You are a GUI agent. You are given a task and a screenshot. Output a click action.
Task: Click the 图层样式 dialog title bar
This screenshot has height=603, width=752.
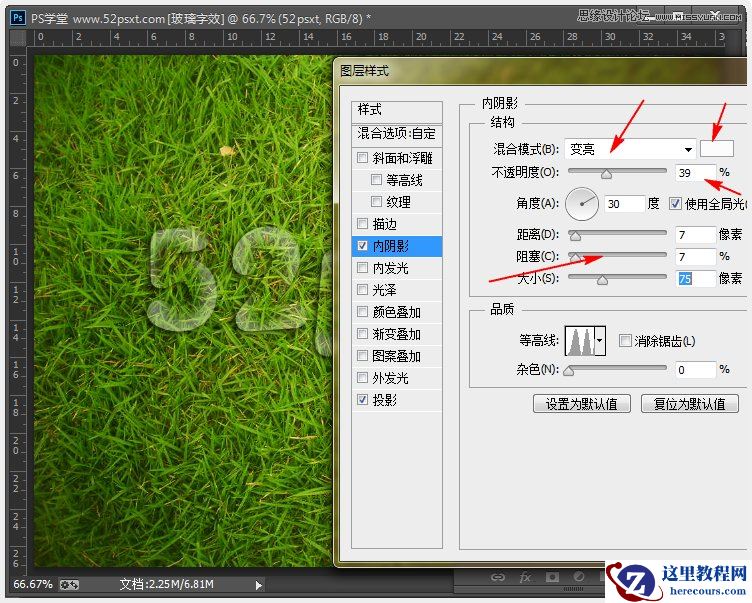(x=542, y=71)
